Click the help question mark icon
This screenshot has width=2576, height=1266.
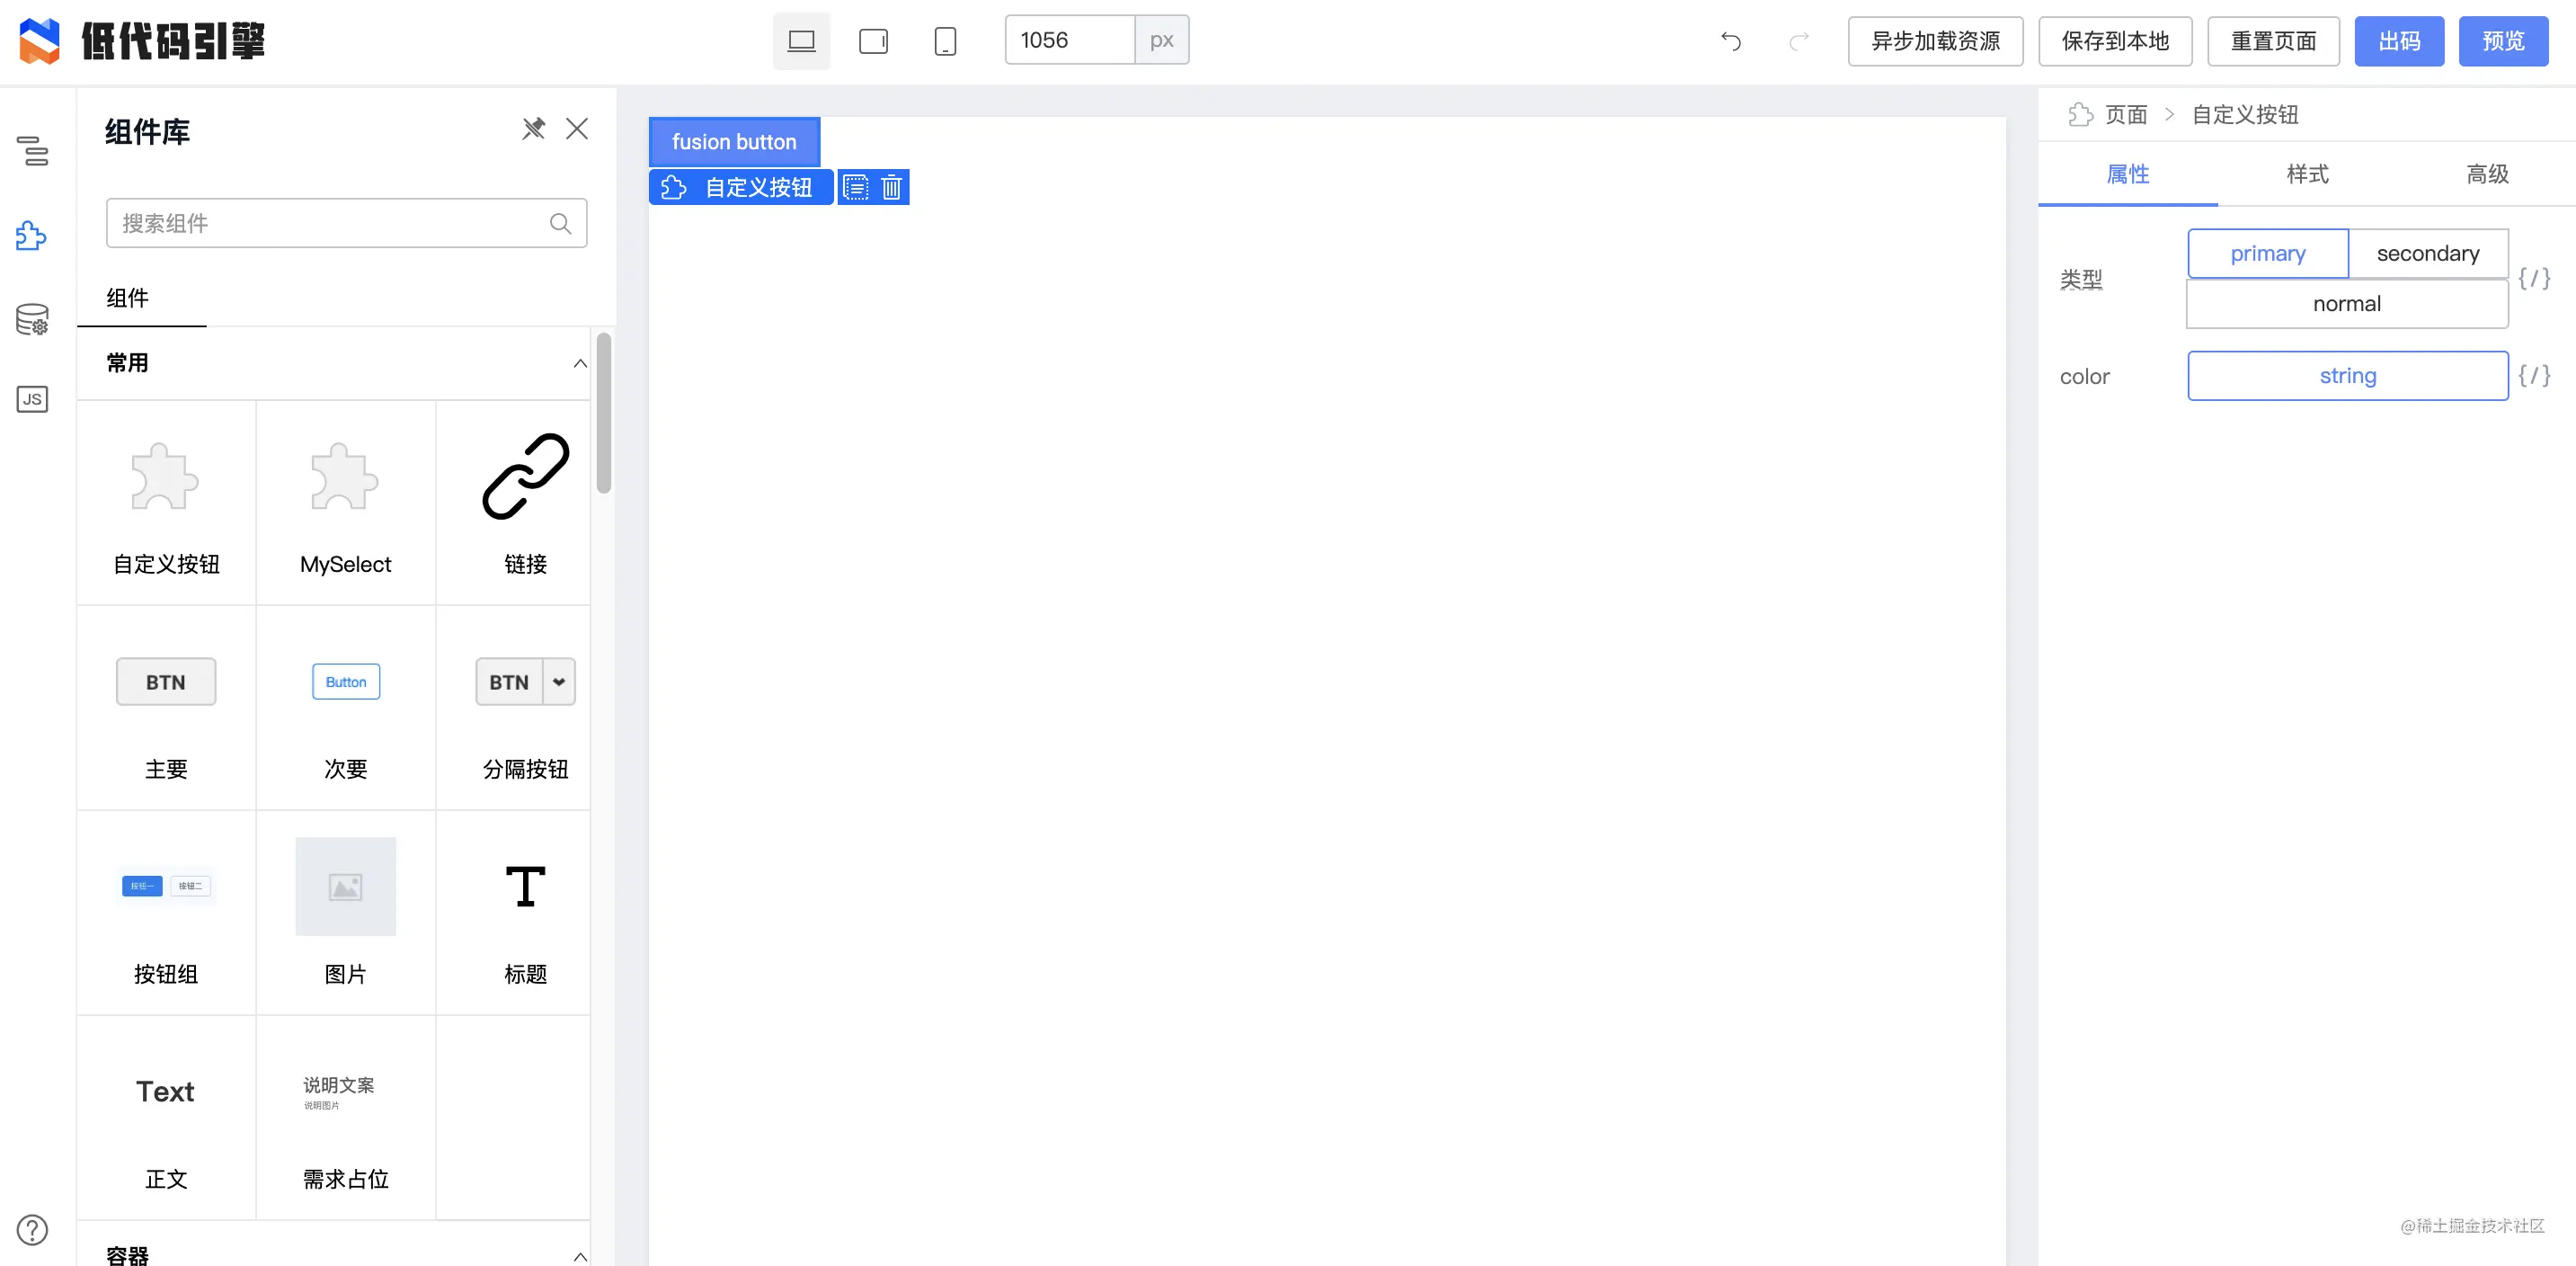click(32, 1229)
